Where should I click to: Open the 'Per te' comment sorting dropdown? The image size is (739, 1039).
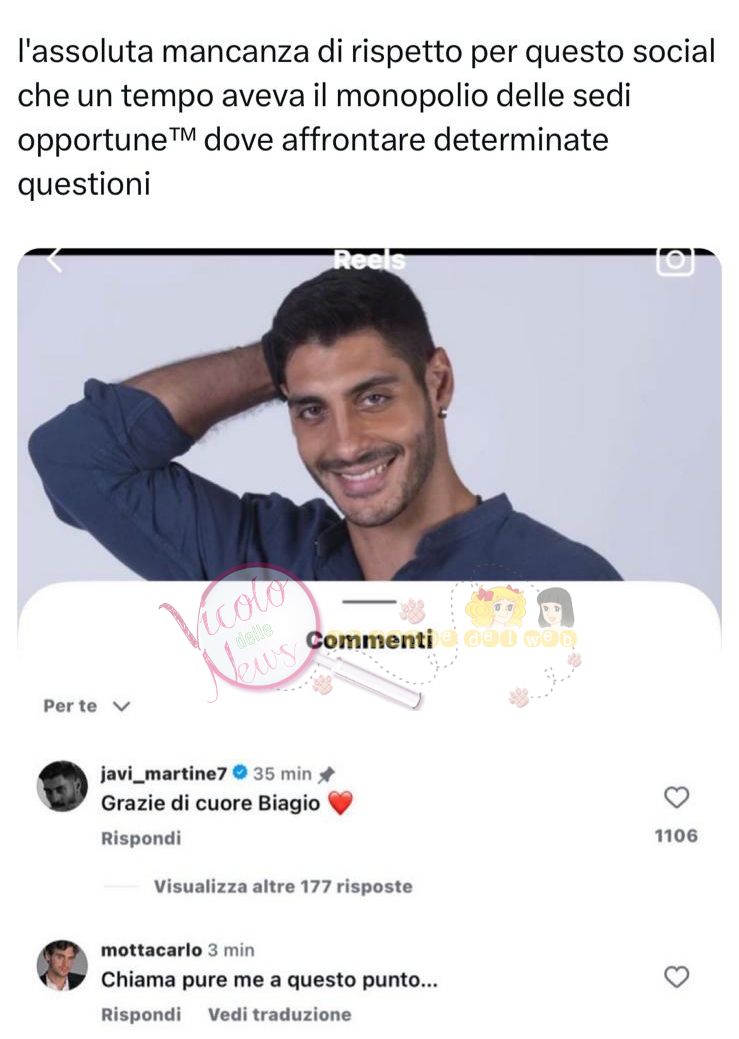(x=87, y=706)
